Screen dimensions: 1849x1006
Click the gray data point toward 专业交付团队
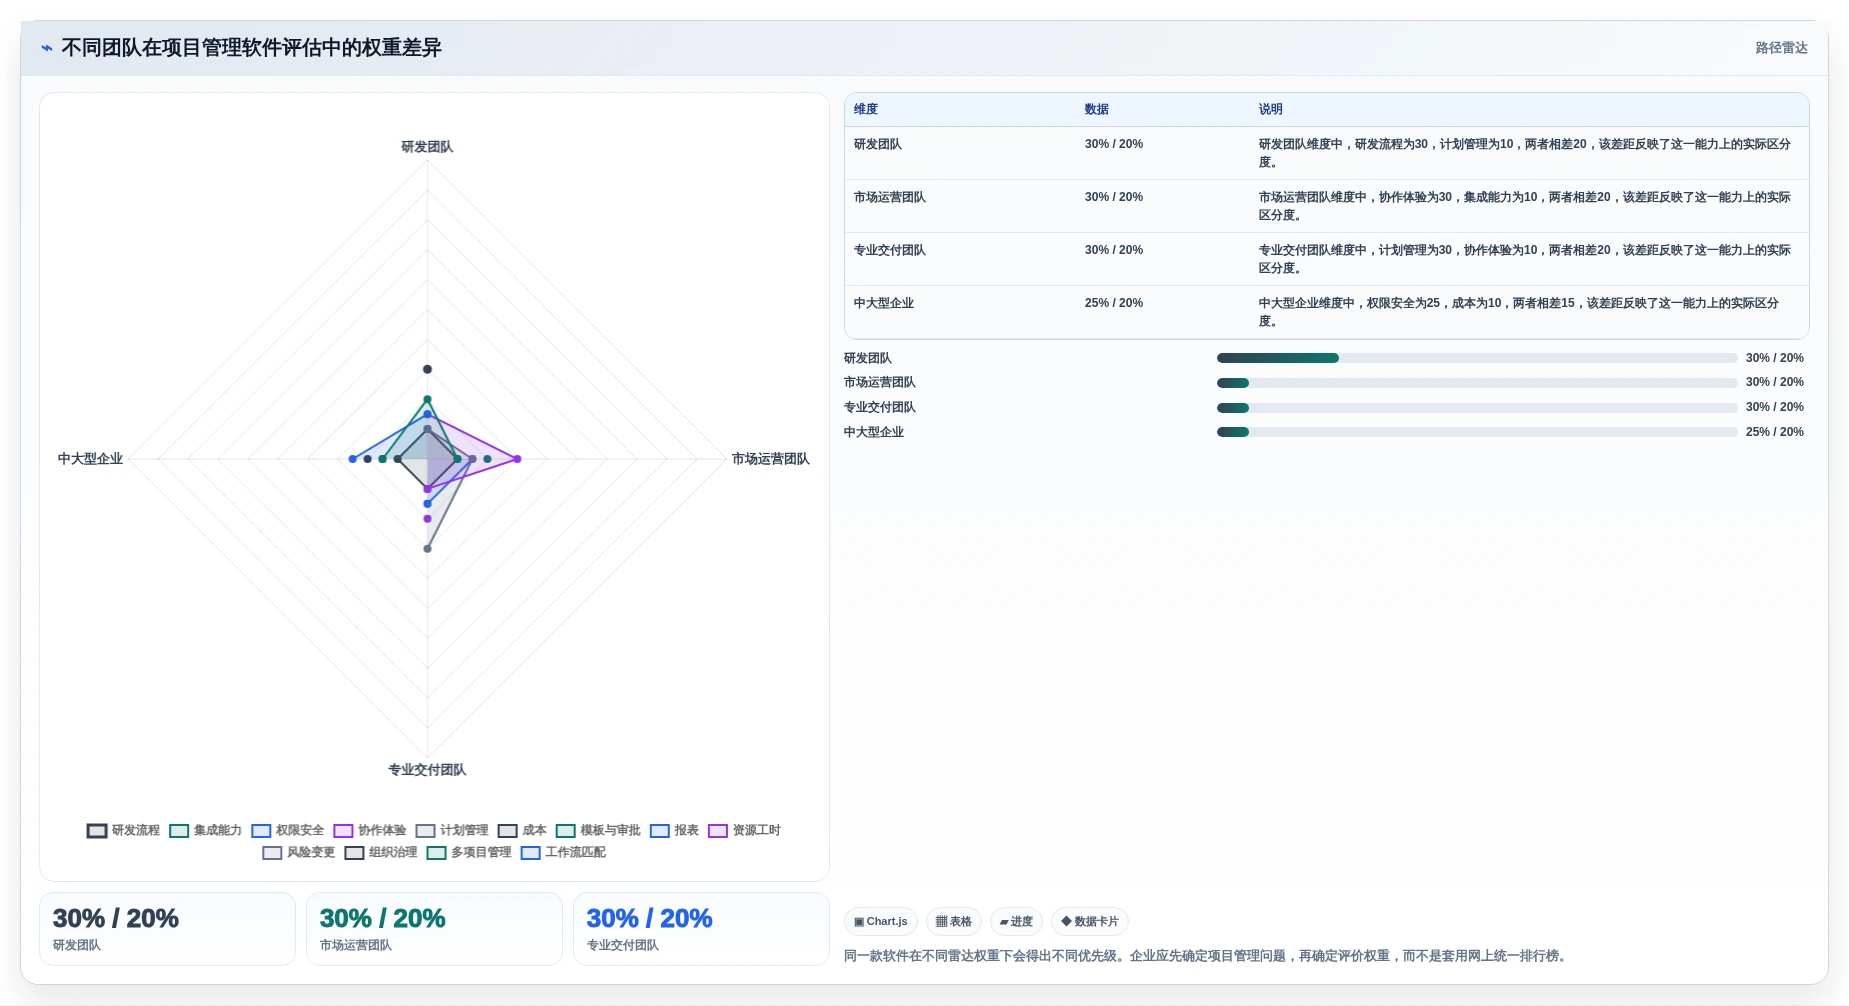pyautogui.click(x=427, y=549)
